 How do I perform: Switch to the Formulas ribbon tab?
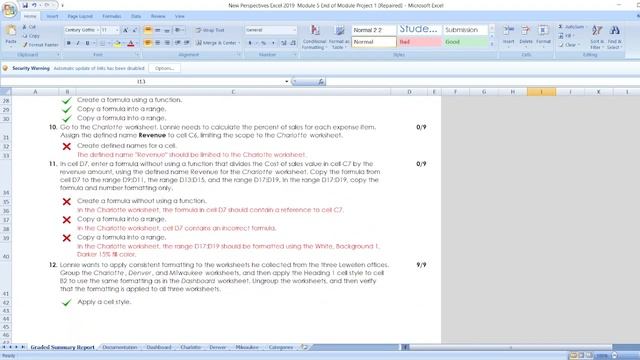click(x=111, y=16)
